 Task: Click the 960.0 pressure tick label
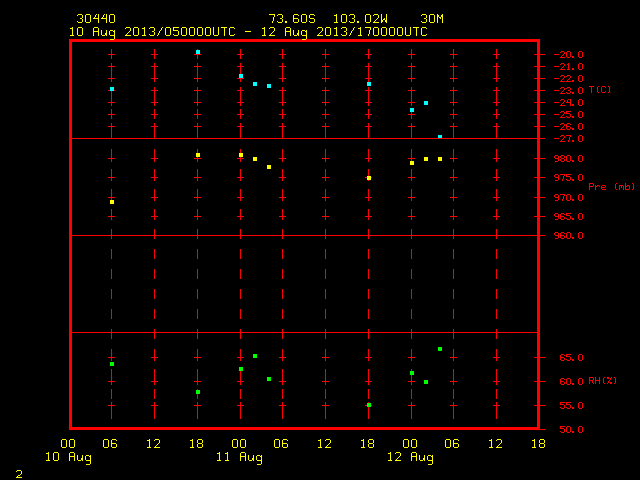click(x=569, y=236)
